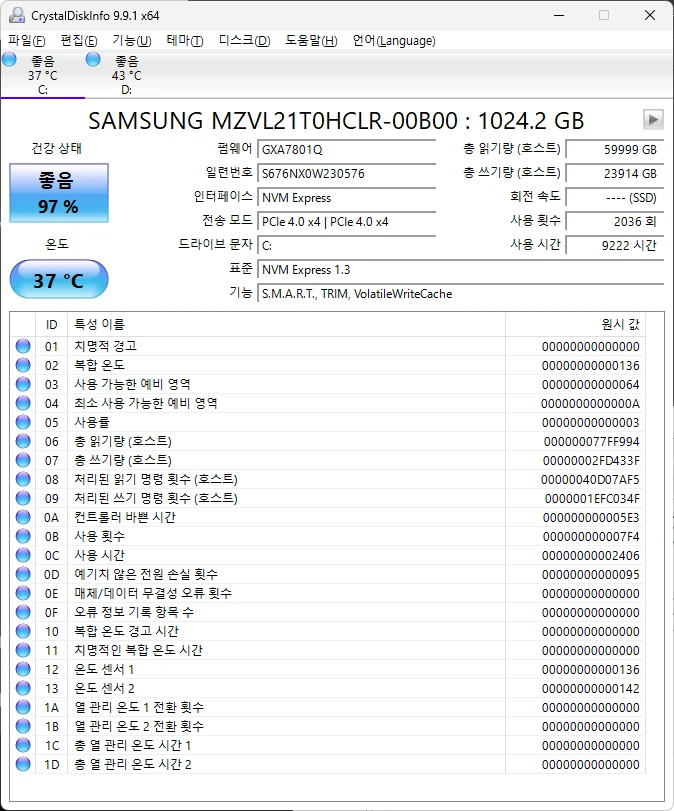The width and height of the screenshot is (674, 811).
Task: Click status icon for 온도 센서 1 row
Action: point(23,669)
